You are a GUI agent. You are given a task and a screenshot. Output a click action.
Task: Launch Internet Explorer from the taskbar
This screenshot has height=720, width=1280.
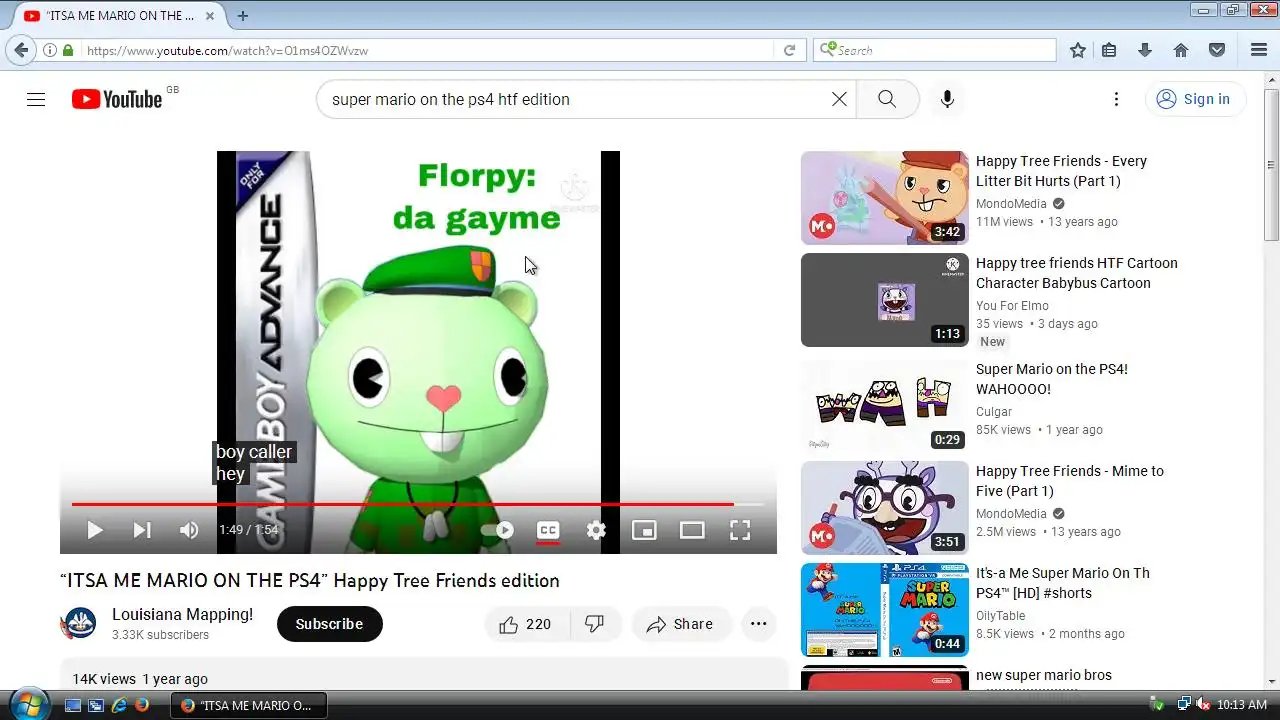[119, 705]
